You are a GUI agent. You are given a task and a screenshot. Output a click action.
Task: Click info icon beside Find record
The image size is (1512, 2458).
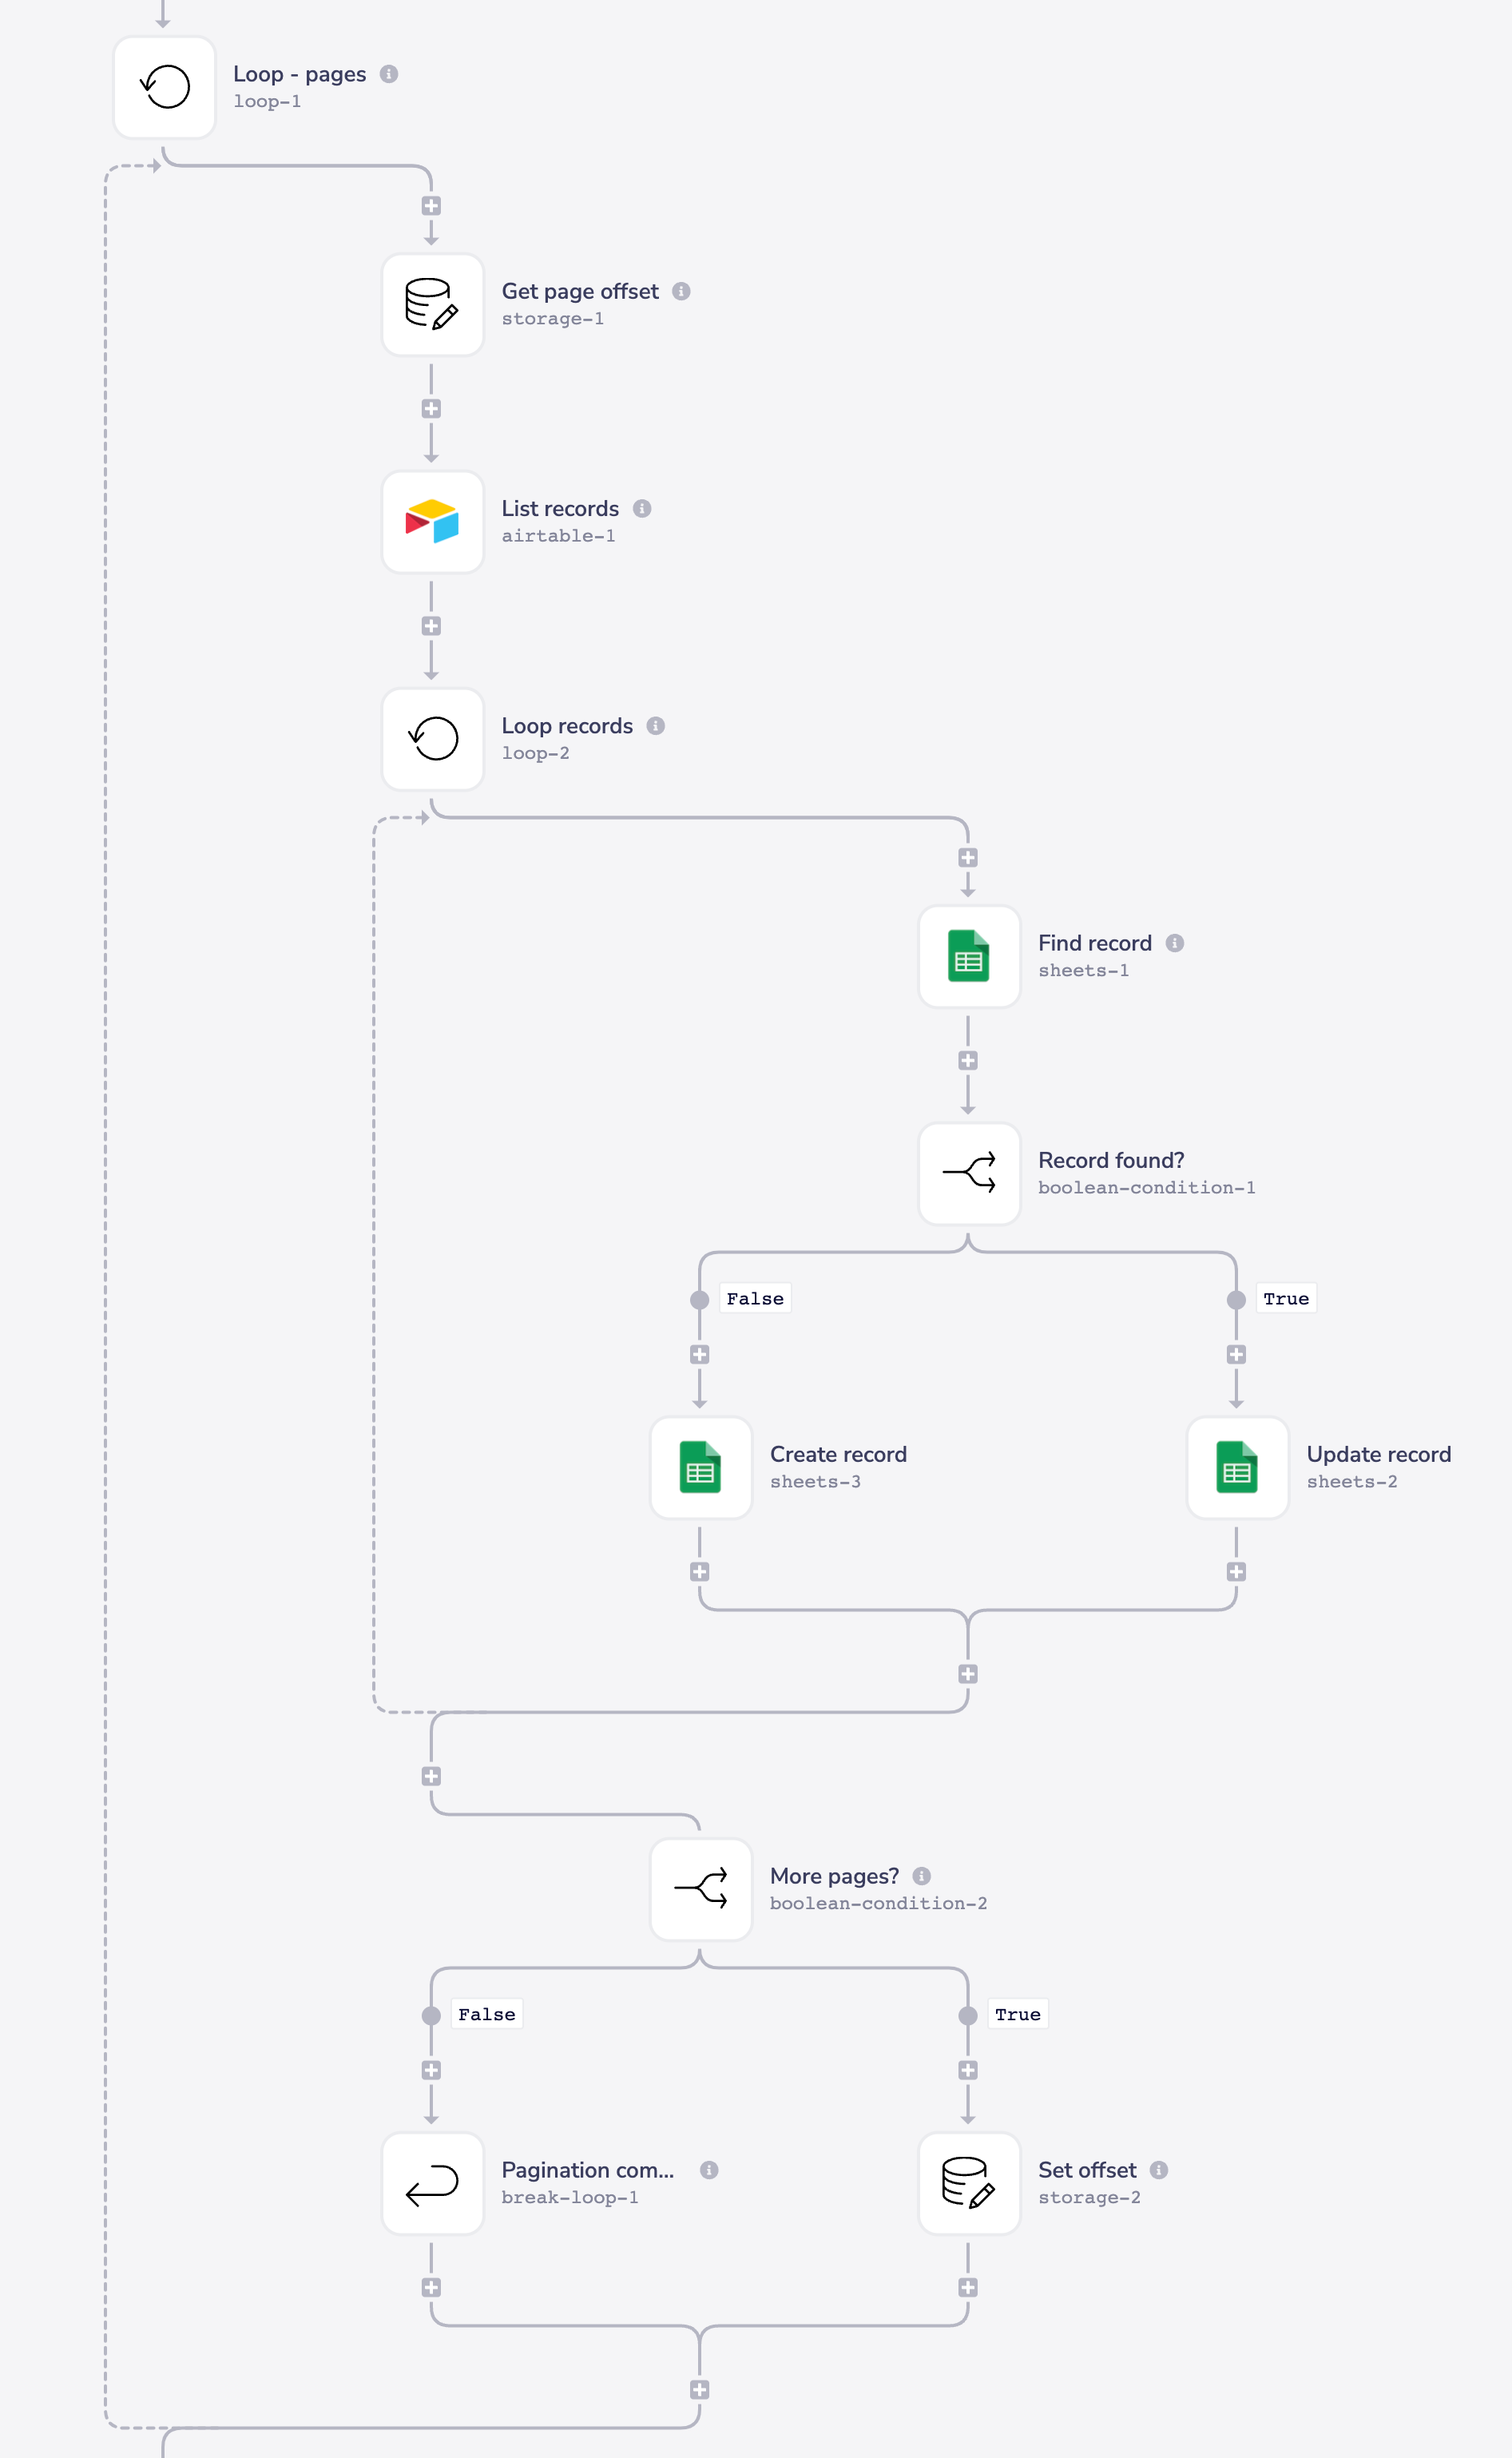pos(1174,942)
